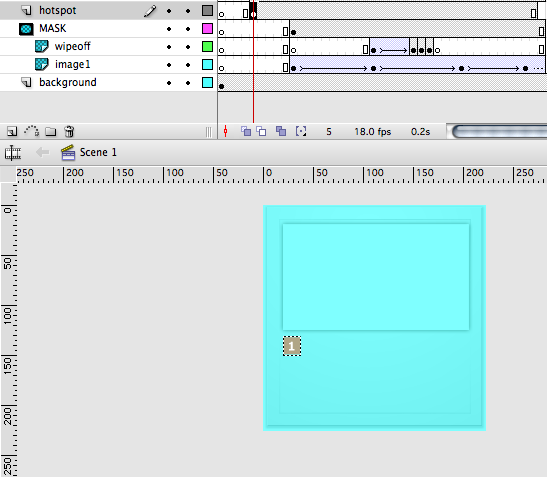This screenshot has width=547, height=477.
Task: Click the green outline swatch of wipeoff layer
Action: pyautogui.click(x=208, y=46)
